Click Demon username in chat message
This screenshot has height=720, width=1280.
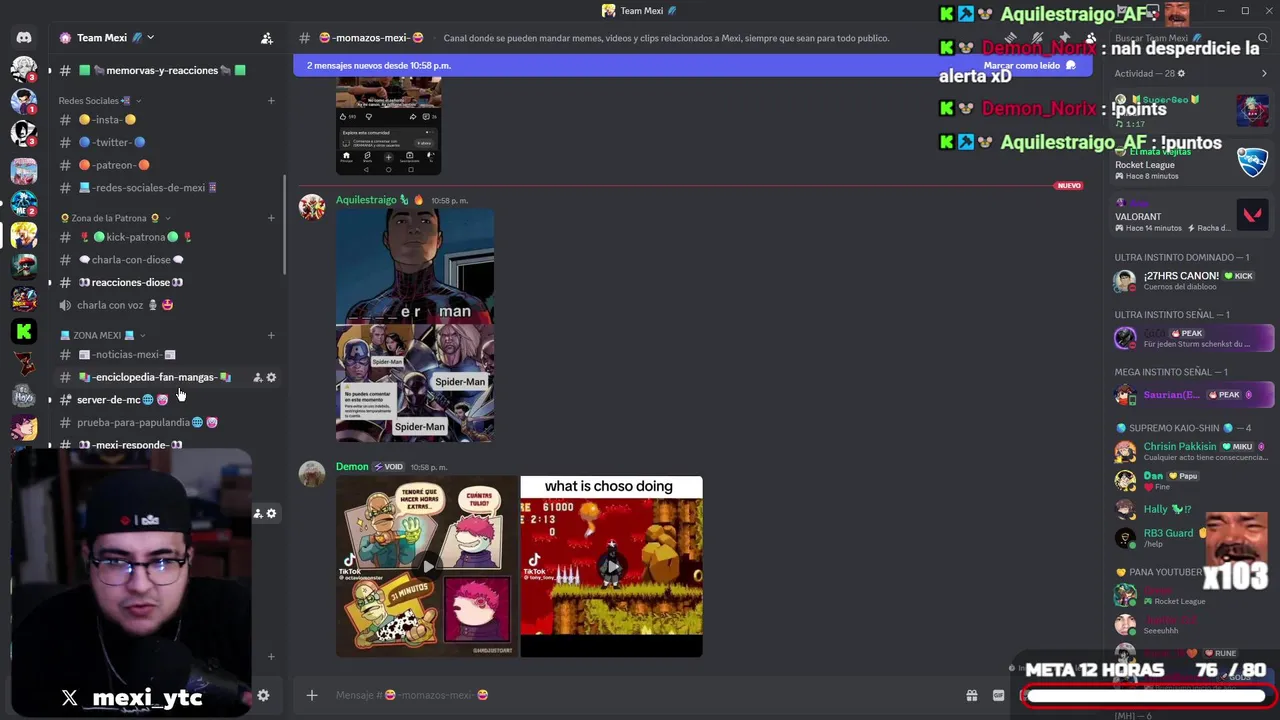(352, 467)
